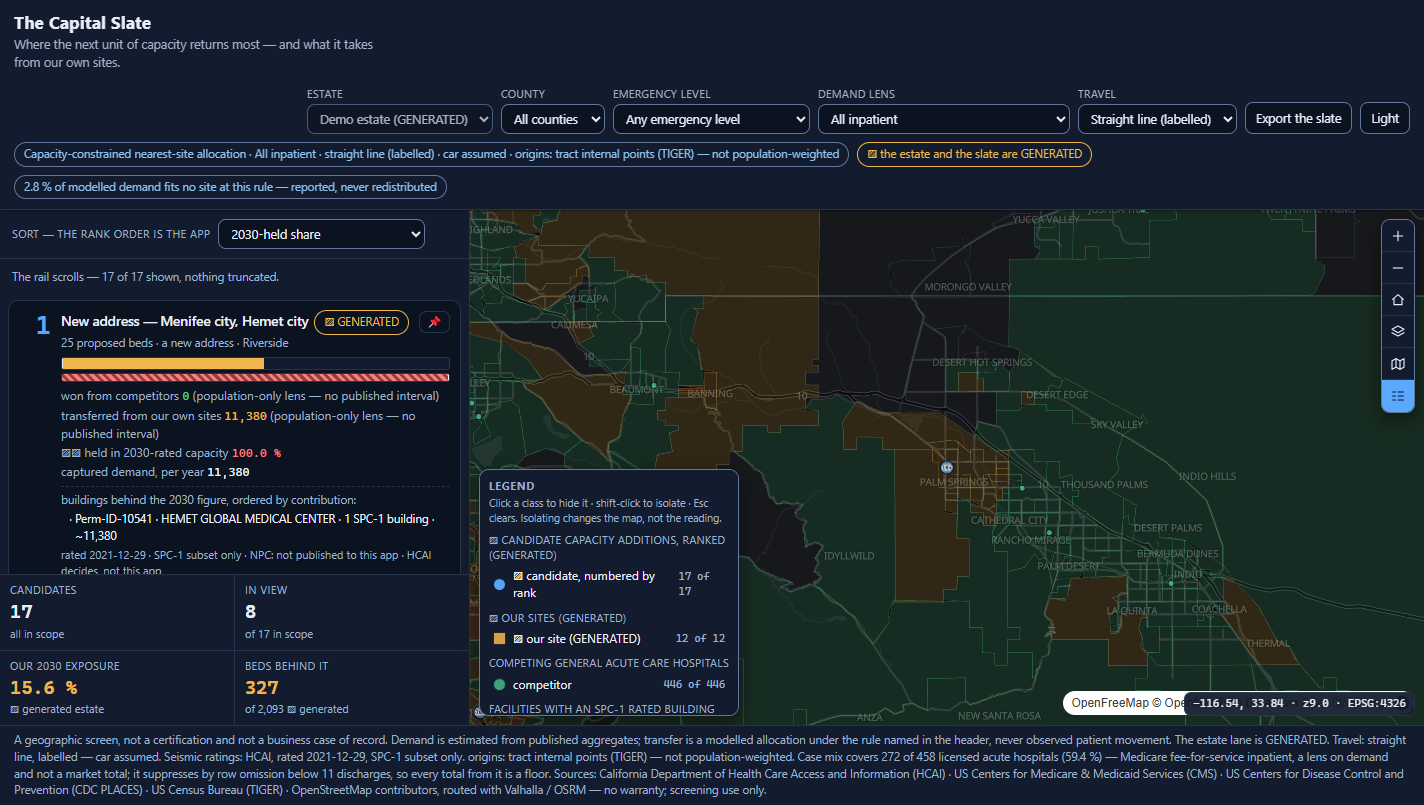Image resolution: width=1424 pixels, height=805 pixels.
Task: Expand the Demand Lens dropdown
Action: pos(943,119)
